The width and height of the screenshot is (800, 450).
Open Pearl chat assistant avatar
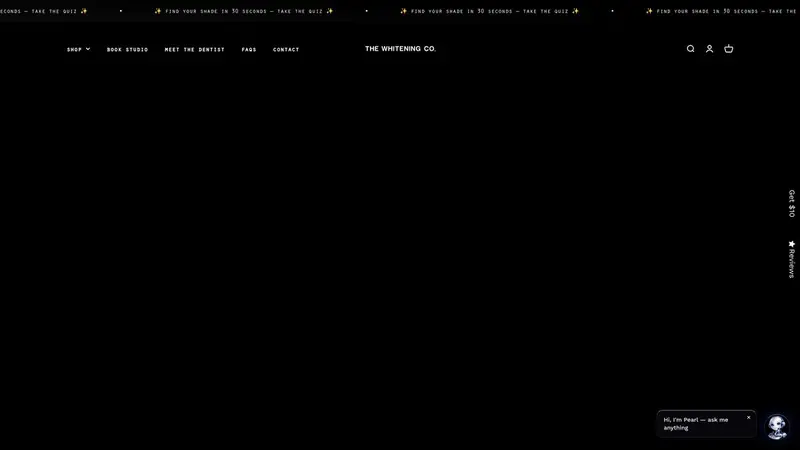(x=777, y=427)
